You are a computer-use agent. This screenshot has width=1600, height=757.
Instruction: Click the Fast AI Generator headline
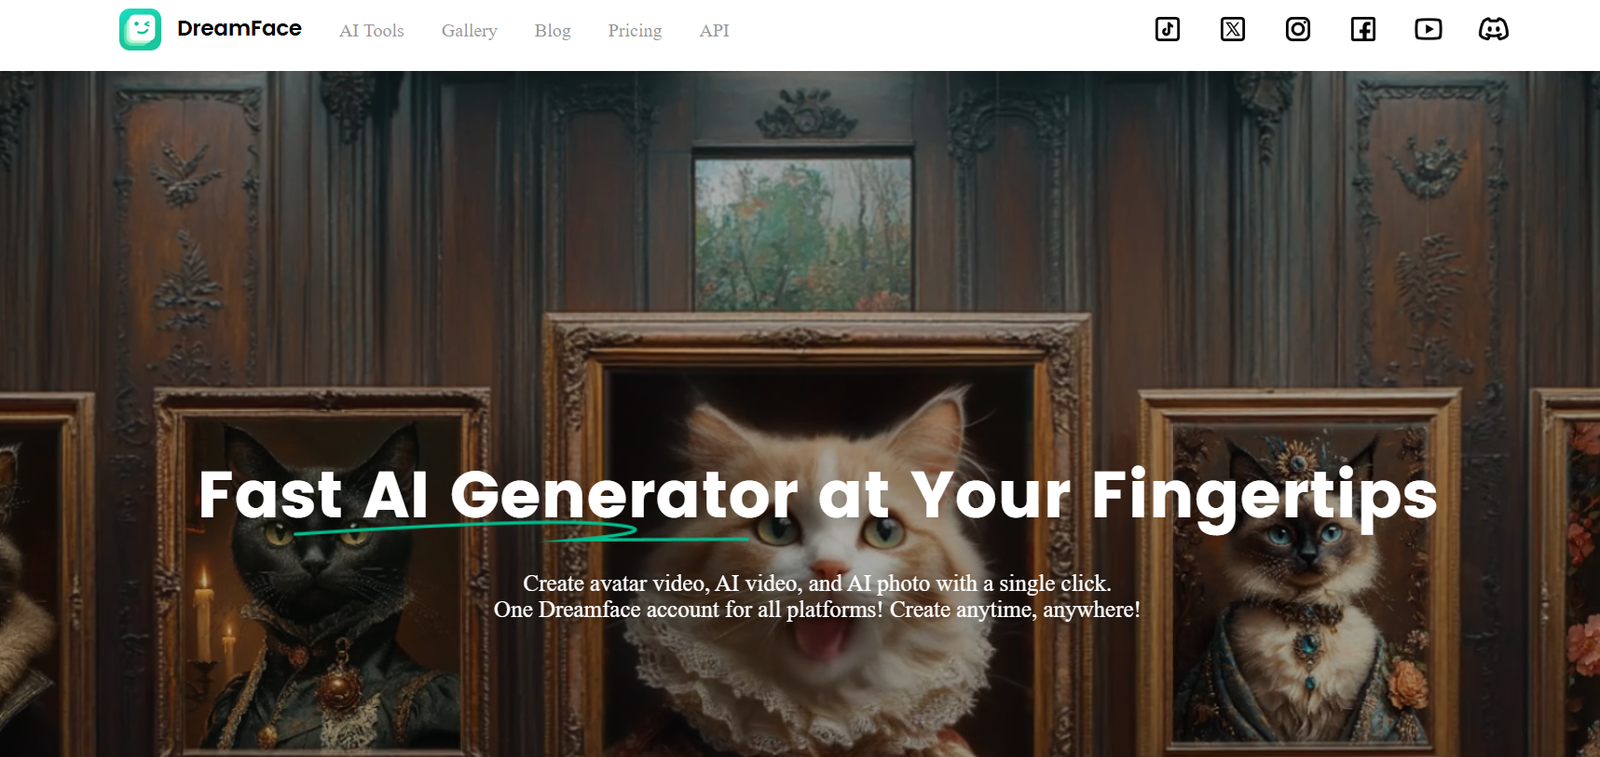(x=818, y=496)
